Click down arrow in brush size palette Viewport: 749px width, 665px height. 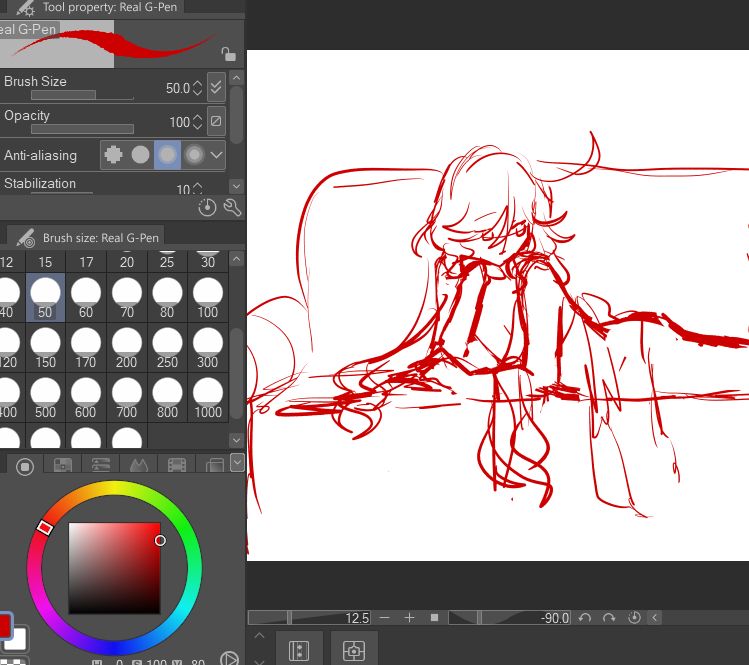click(x=236, y=440)
